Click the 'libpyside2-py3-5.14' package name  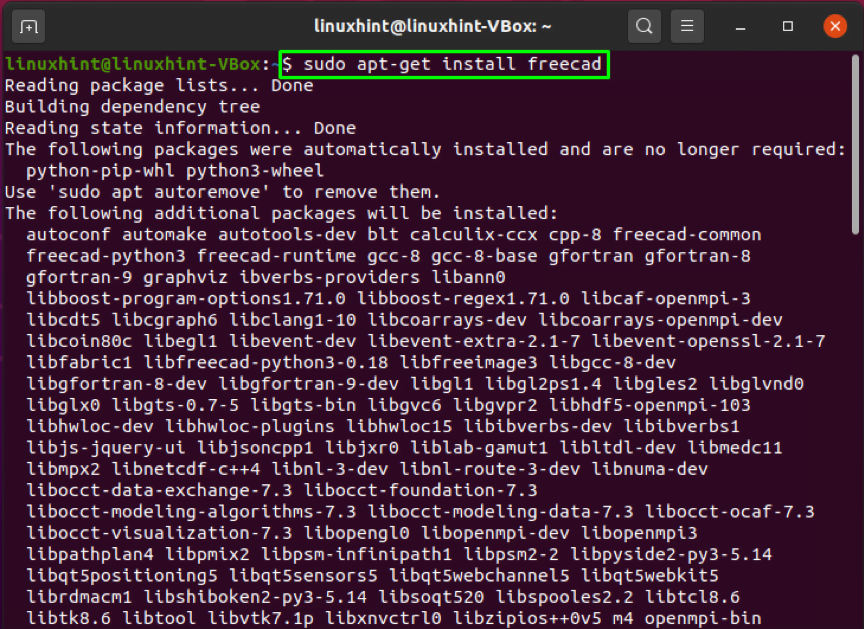pyautogui.click(x=671, y=555)
